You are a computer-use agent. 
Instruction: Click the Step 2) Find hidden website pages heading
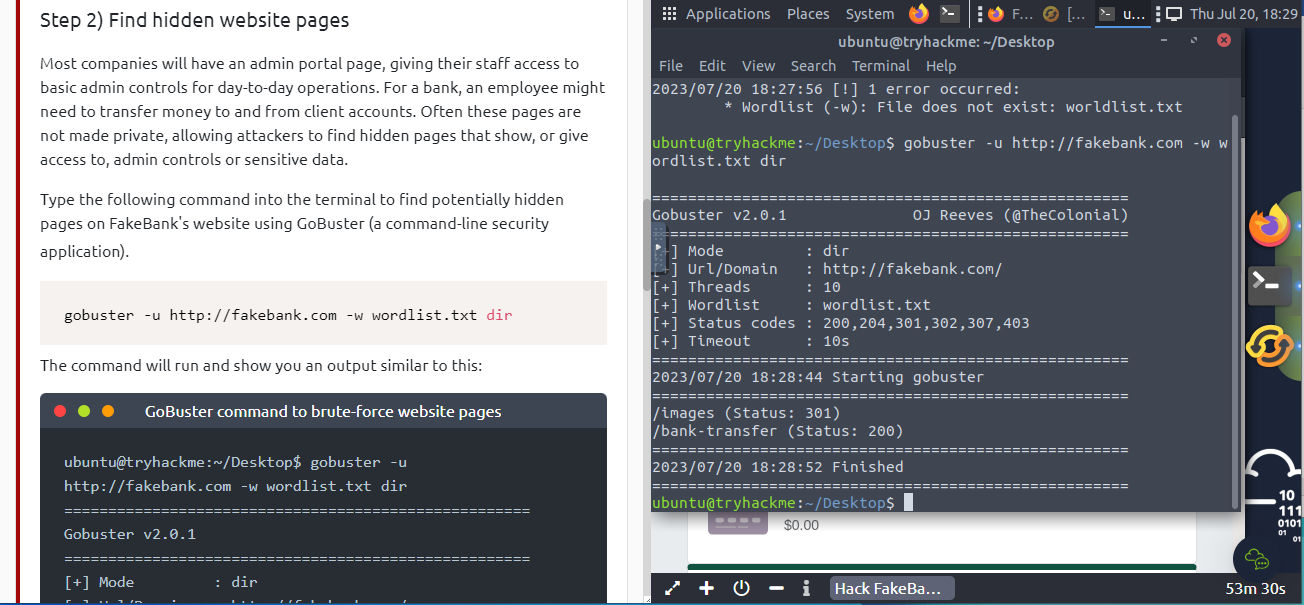pos(195,20)
